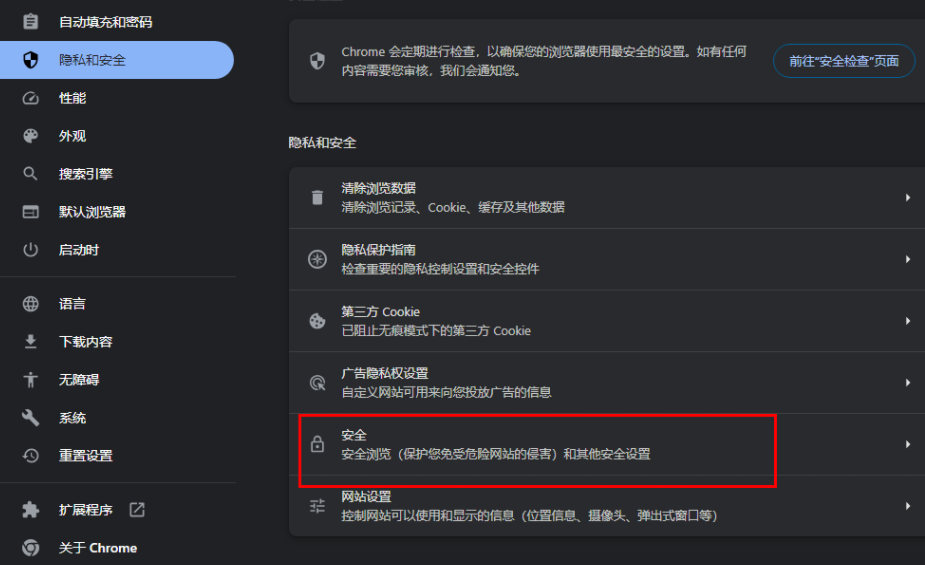Viewport: 925px width, 565px height.
Task: Click the globe icon beside 语言
Action: [31, 304]
